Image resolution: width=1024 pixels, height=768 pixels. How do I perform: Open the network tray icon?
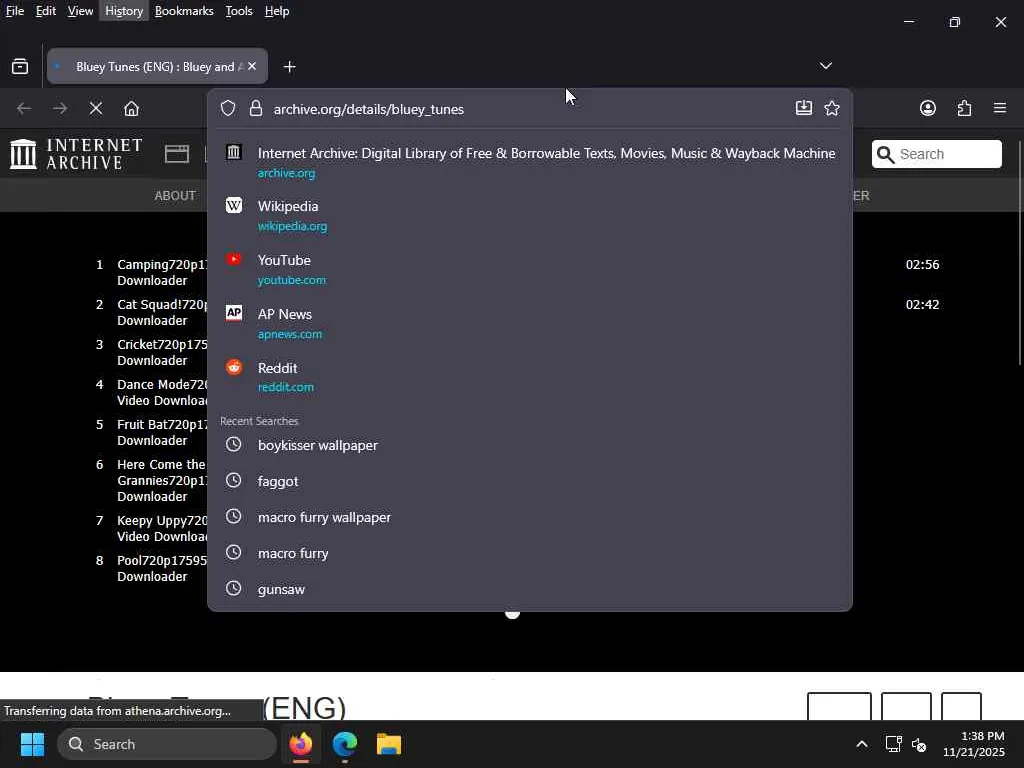coord(893,744)
